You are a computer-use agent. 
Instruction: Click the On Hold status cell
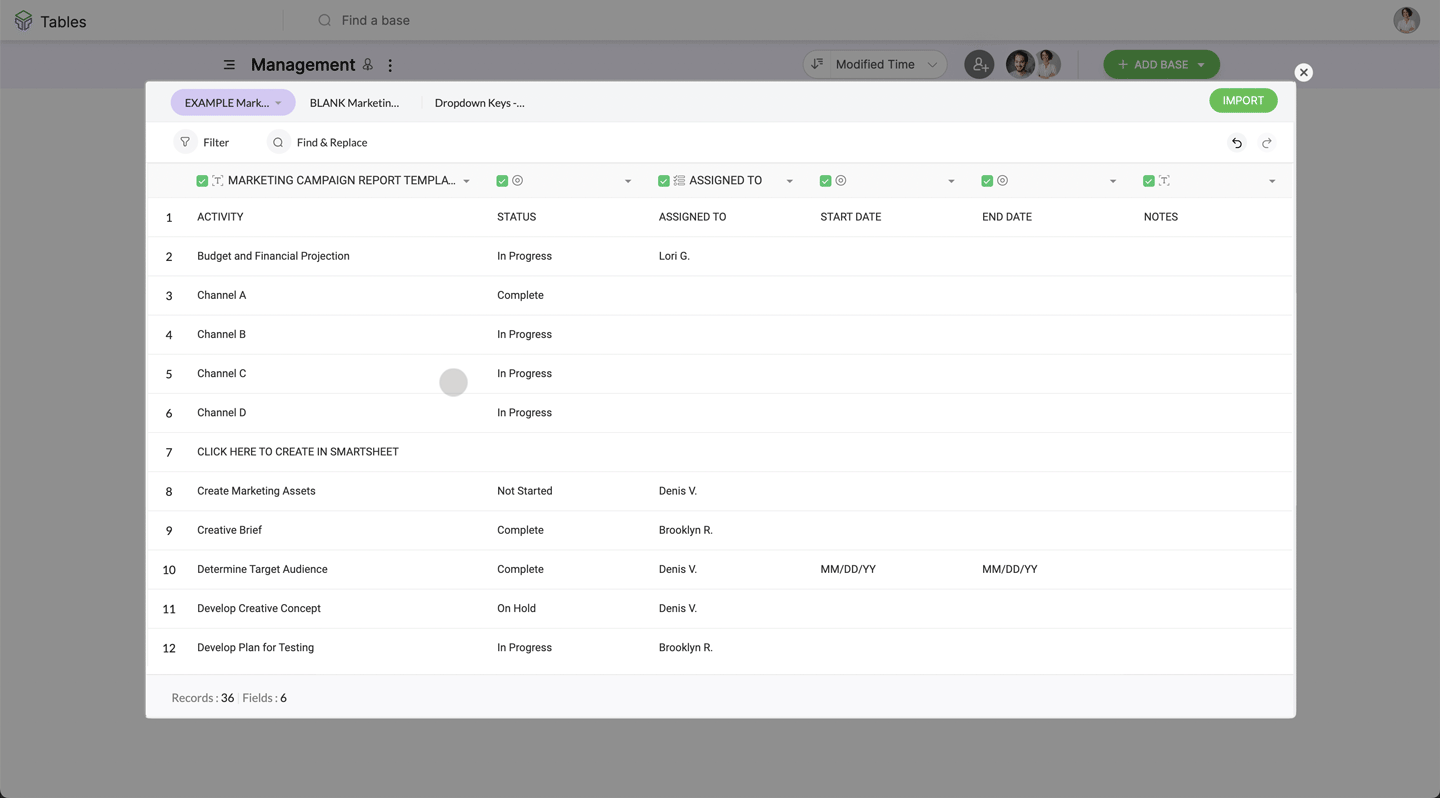tap(516, 608)
